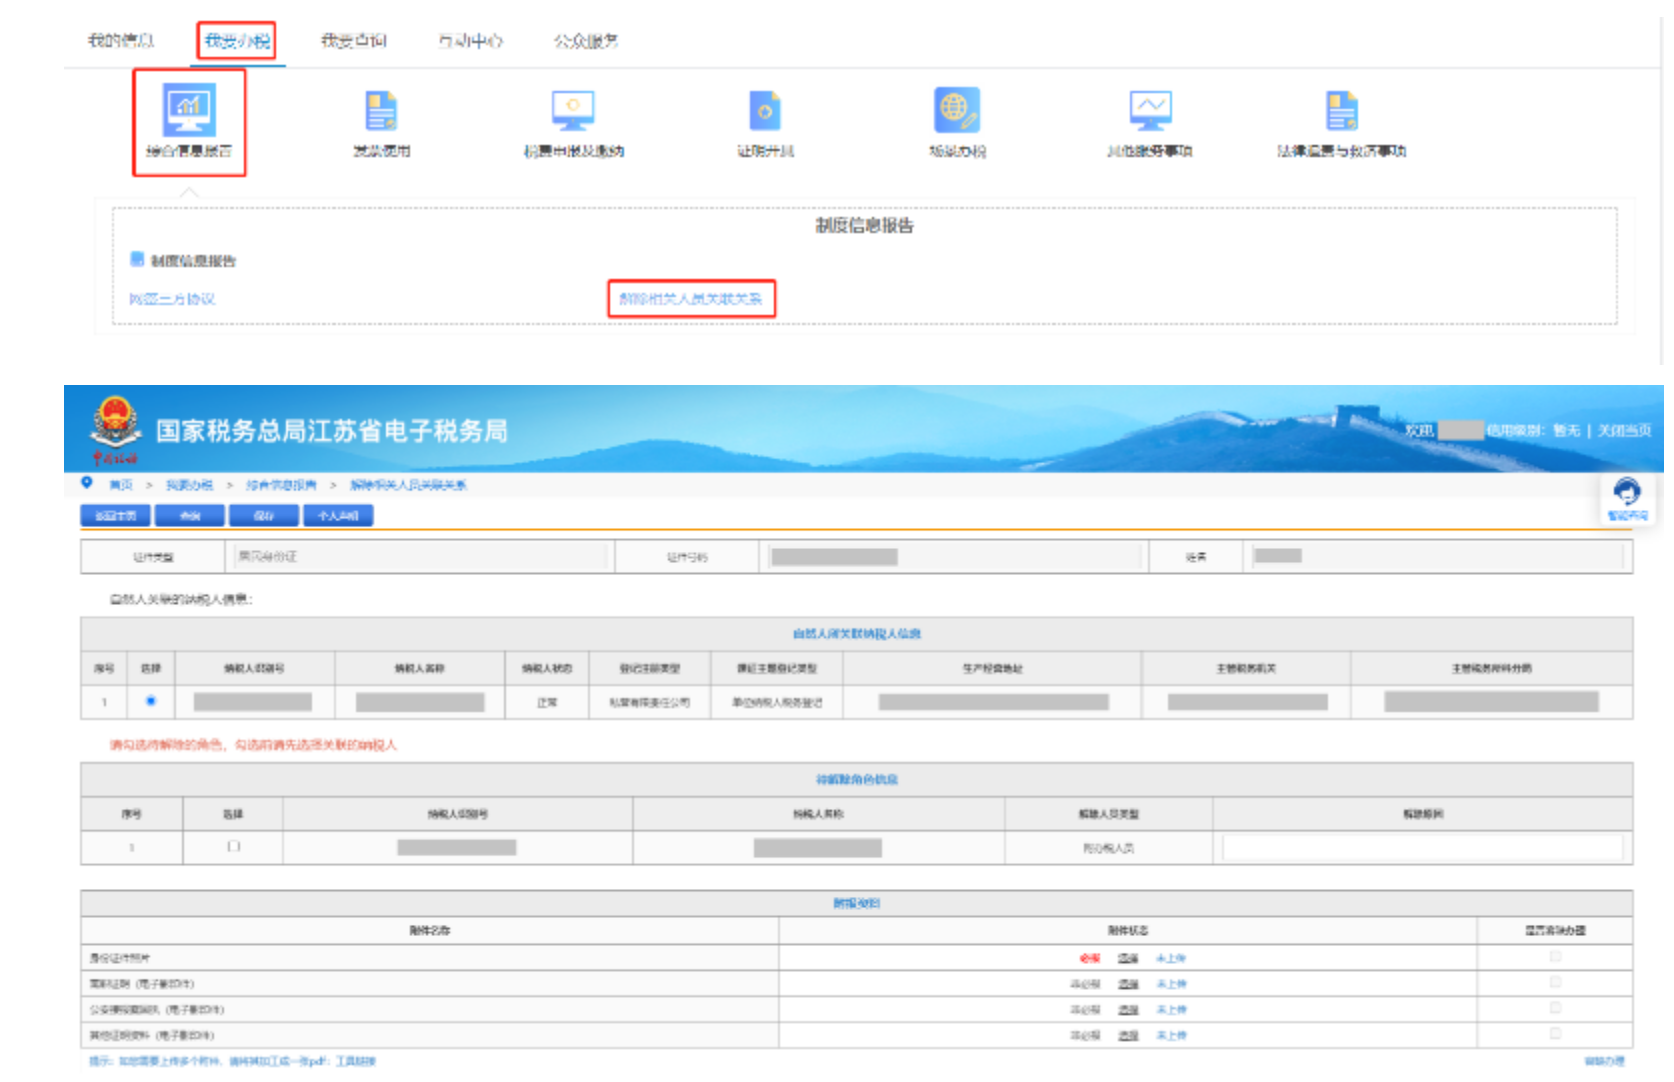The image size is (1674, 1082).
Task: Open the 特色办税 globe icon
Action: 956,112
